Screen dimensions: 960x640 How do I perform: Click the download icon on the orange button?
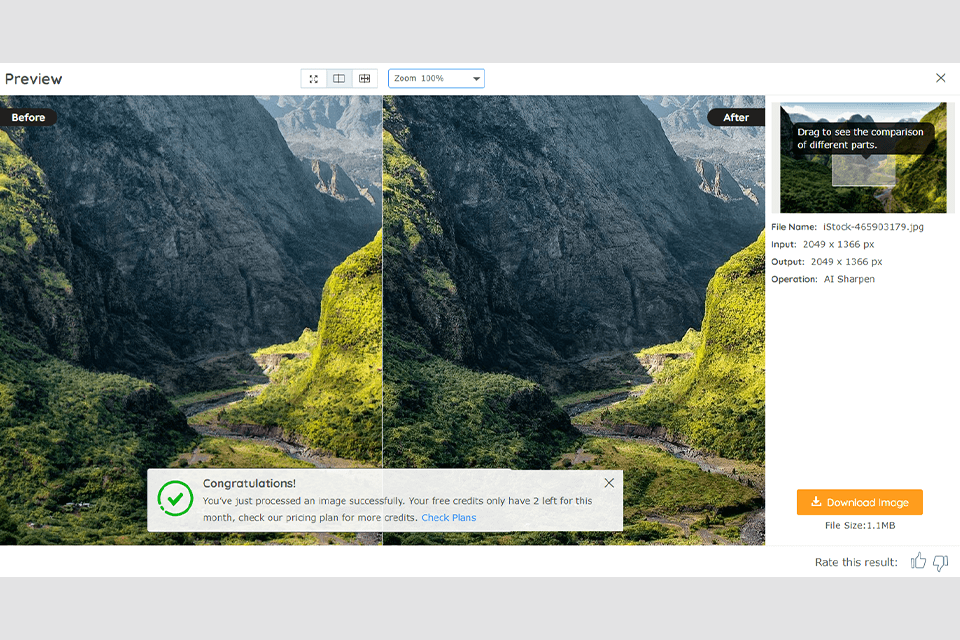click(818, 502)
